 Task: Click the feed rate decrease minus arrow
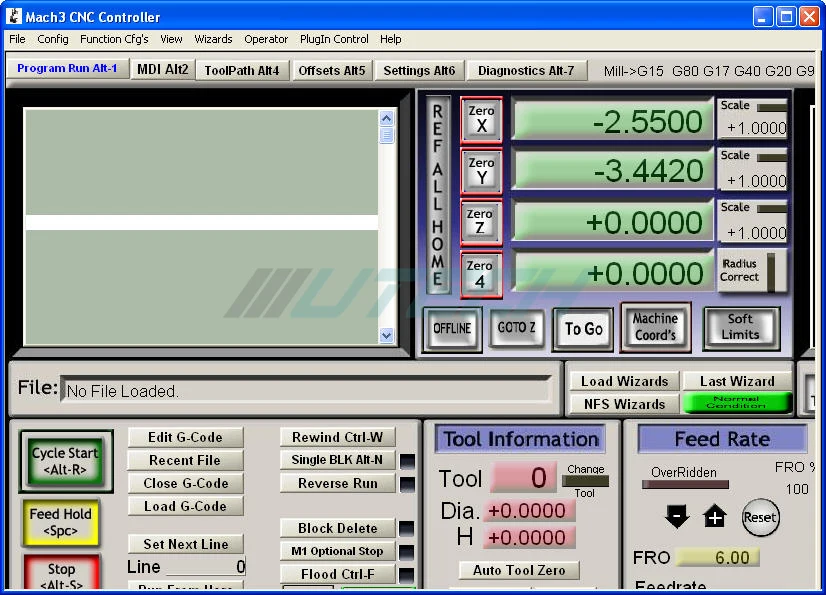pos(677,517)
